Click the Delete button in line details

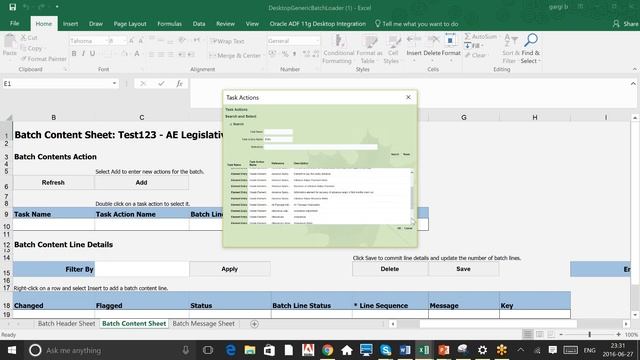coord(390,269)
